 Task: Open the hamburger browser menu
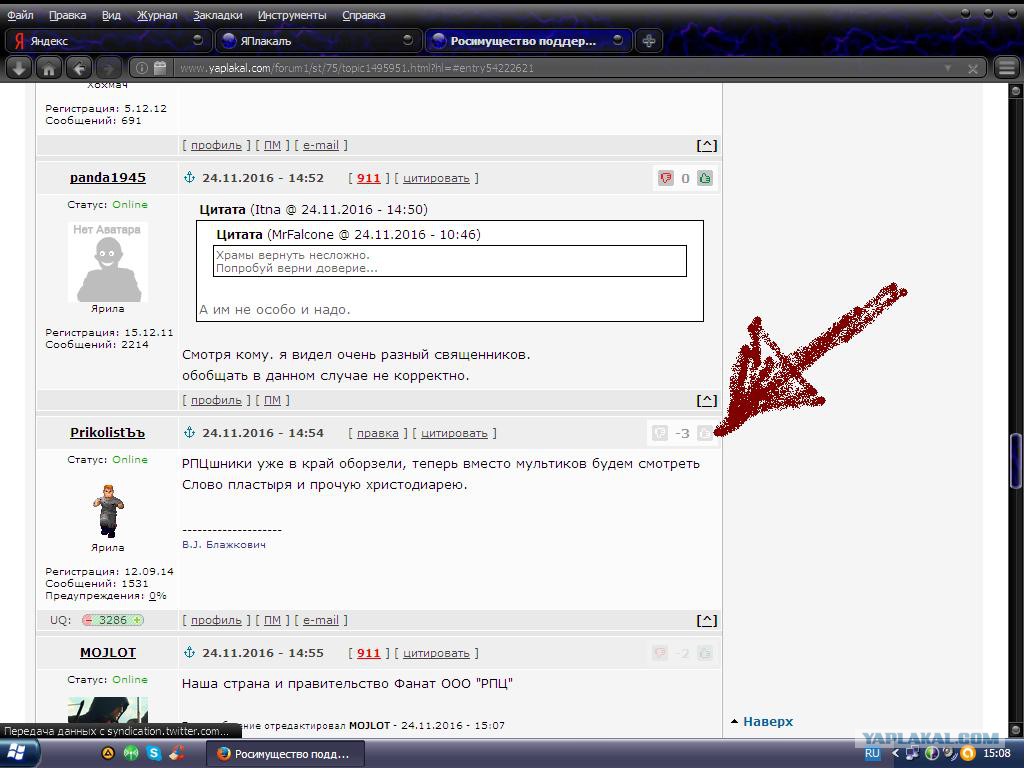point(1007,67)
